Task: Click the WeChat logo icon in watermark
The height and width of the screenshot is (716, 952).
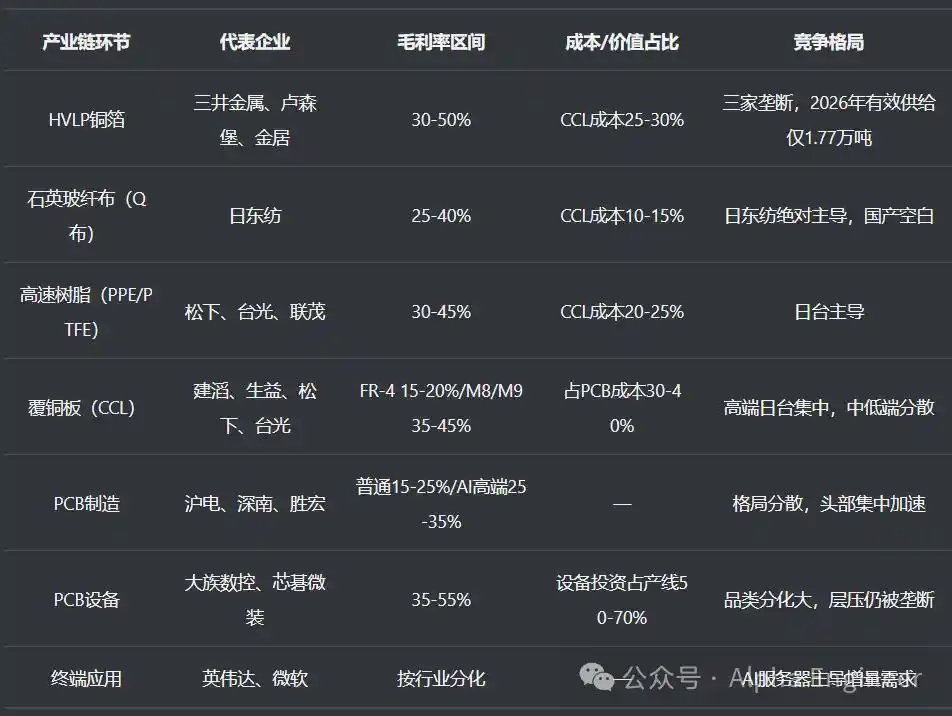Action: [x=597, y=677]
